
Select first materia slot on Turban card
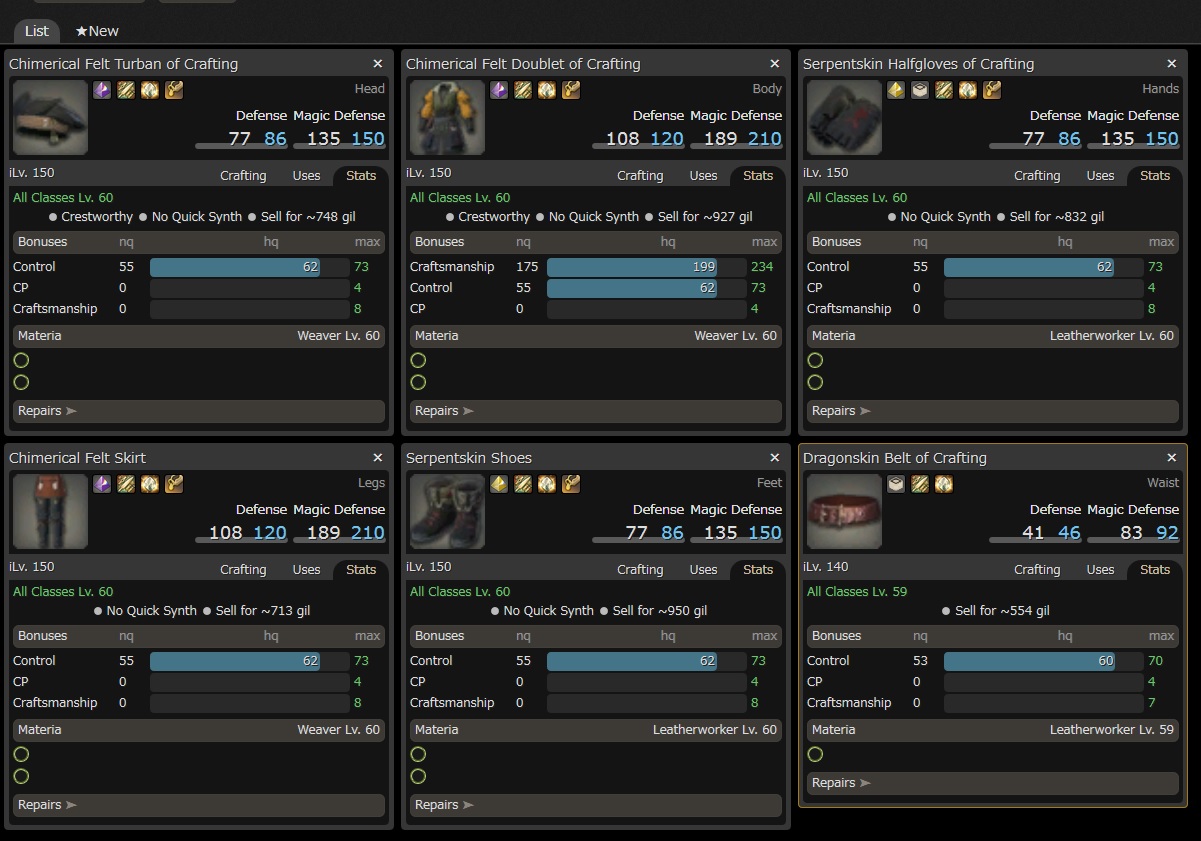(x=21, y=360)
